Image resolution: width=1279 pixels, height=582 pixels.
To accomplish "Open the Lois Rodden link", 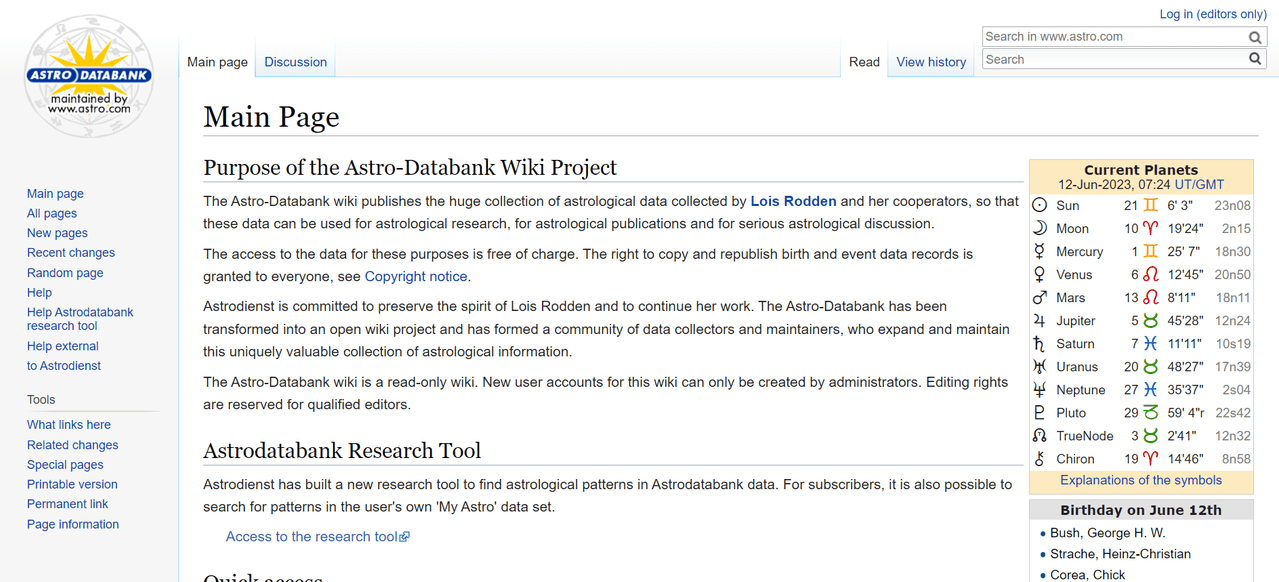I will click(x=793, y=201).
